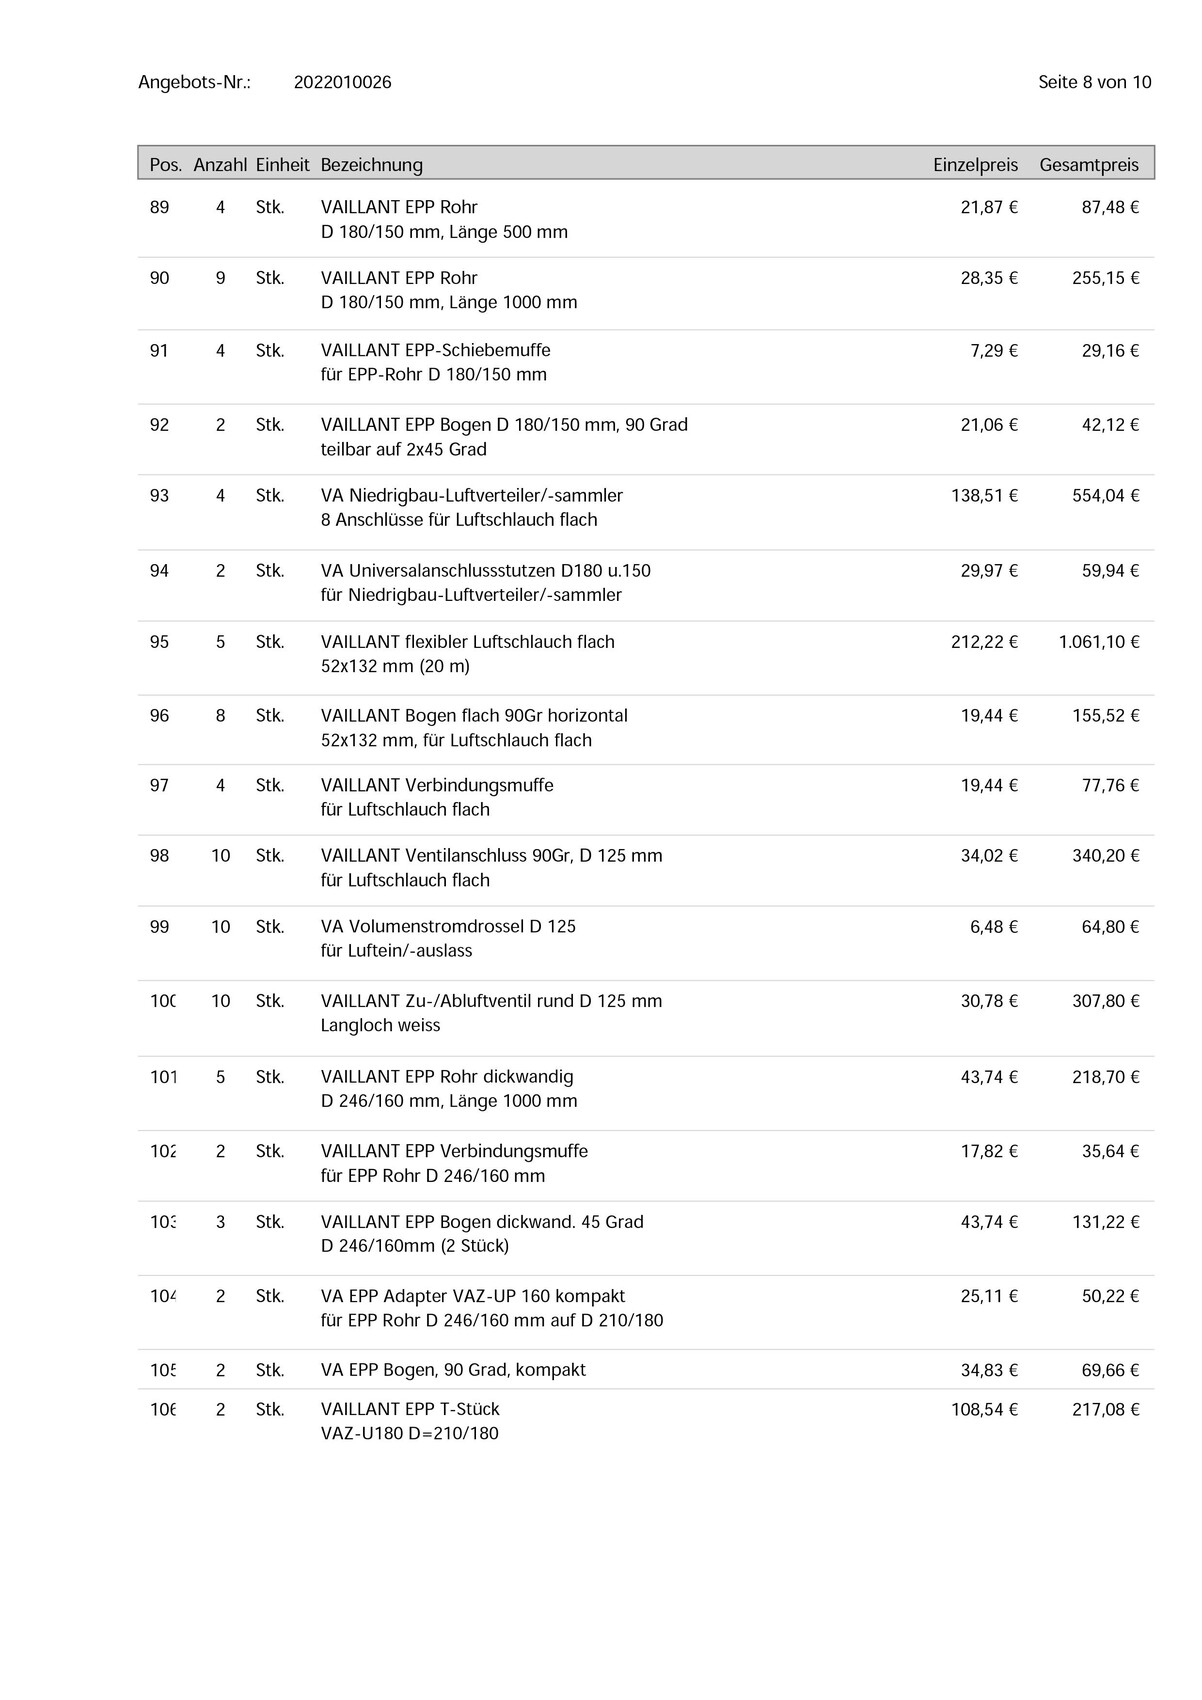Image resolution: width=1202 pixels, height=1700 pixels.
Task: Click 'VA Volumenstromdrossel D 125' description
Action: tap(448, 927)
